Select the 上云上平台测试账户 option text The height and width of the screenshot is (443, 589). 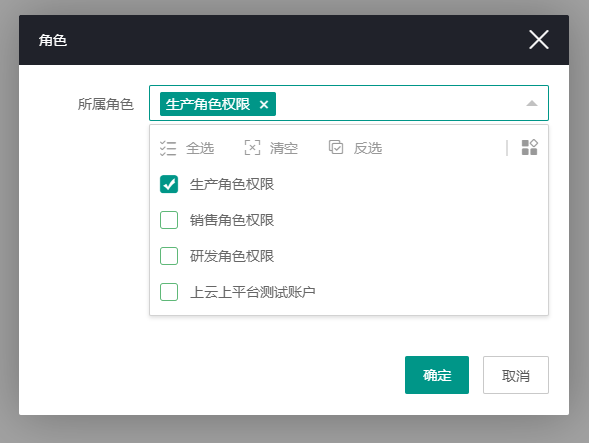point(252,292)
